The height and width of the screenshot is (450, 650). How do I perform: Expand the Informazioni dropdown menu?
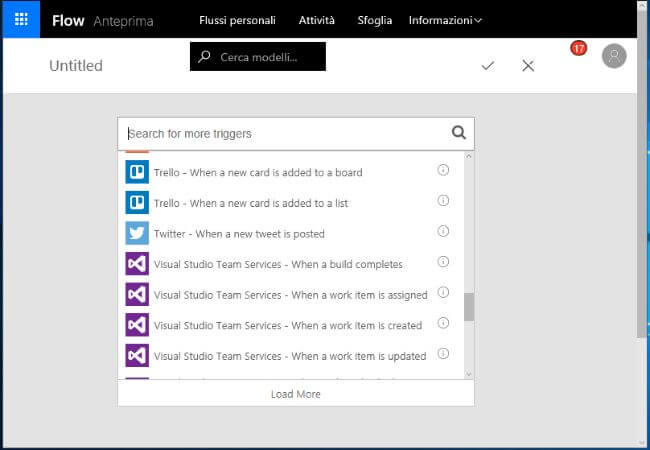pyautogui.click(x=445, y=20)
